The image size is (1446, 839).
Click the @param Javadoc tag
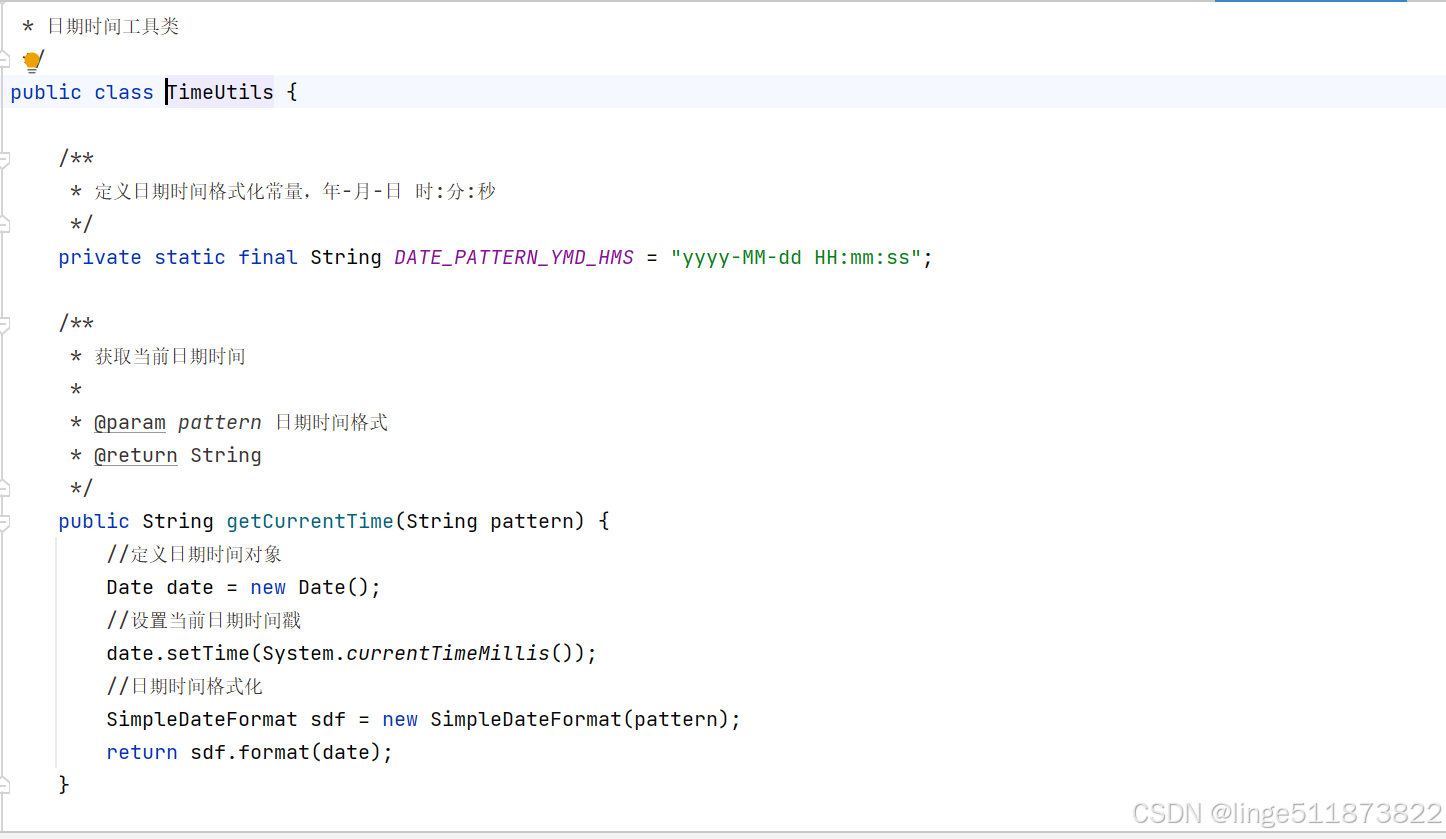pos(130,422)
